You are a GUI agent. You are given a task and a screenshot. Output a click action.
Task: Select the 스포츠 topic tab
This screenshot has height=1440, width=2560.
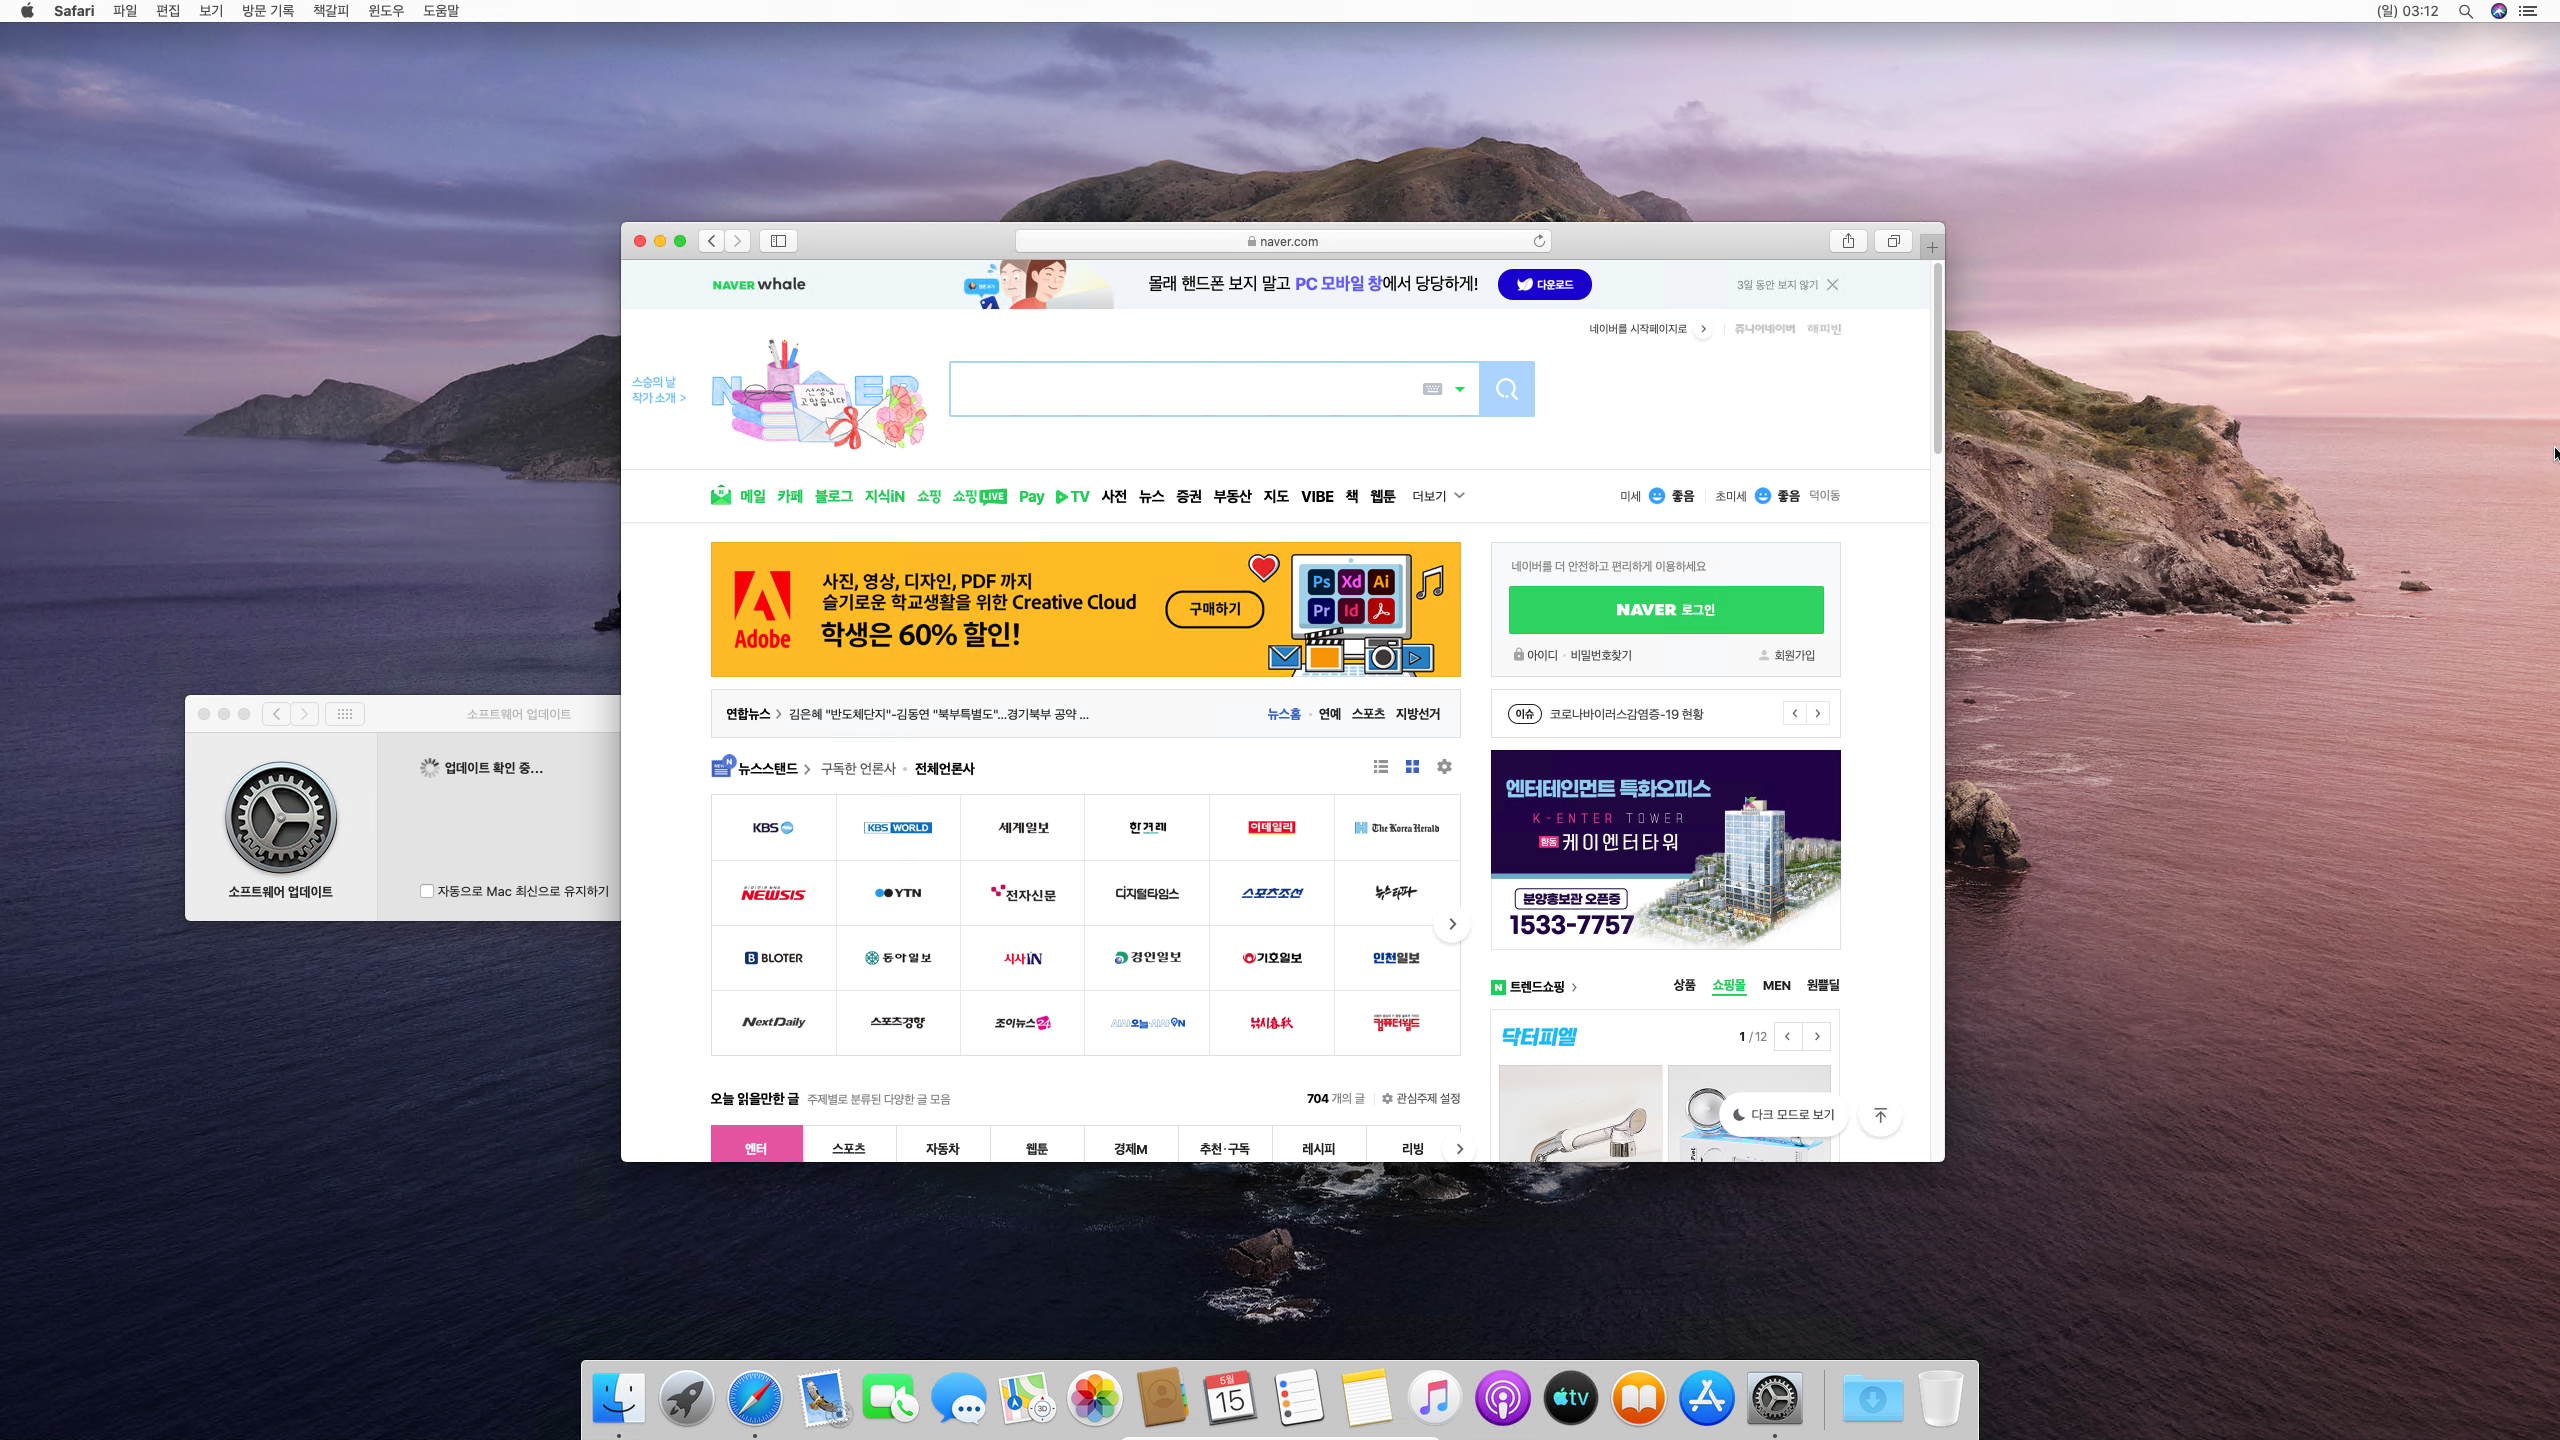(849, 1148)
